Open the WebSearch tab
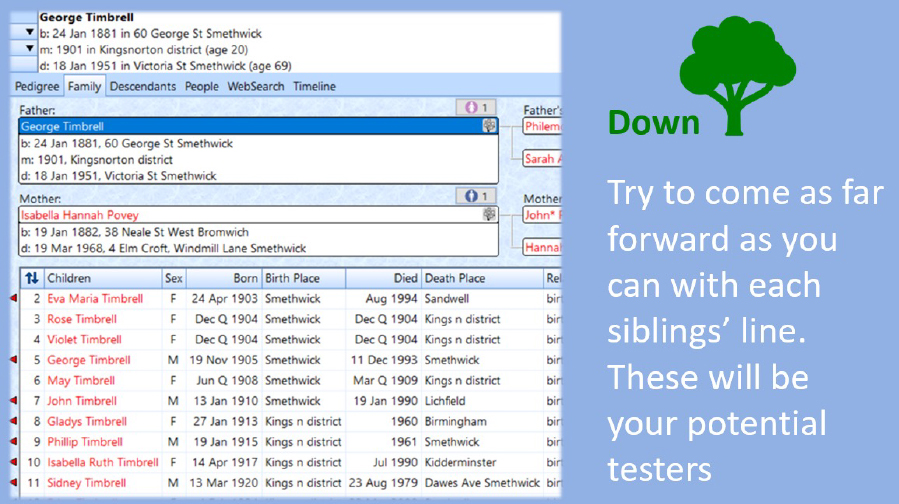The image size is (899, 504). tap(255, 87)
